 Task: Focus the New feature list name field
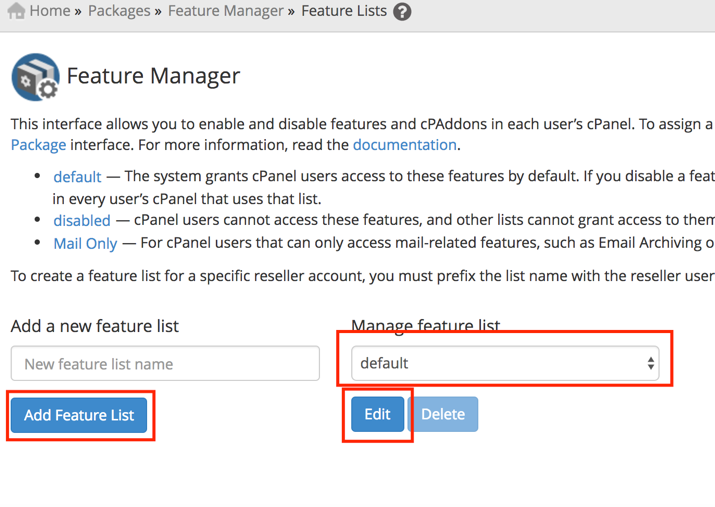[x=165, y=363]
